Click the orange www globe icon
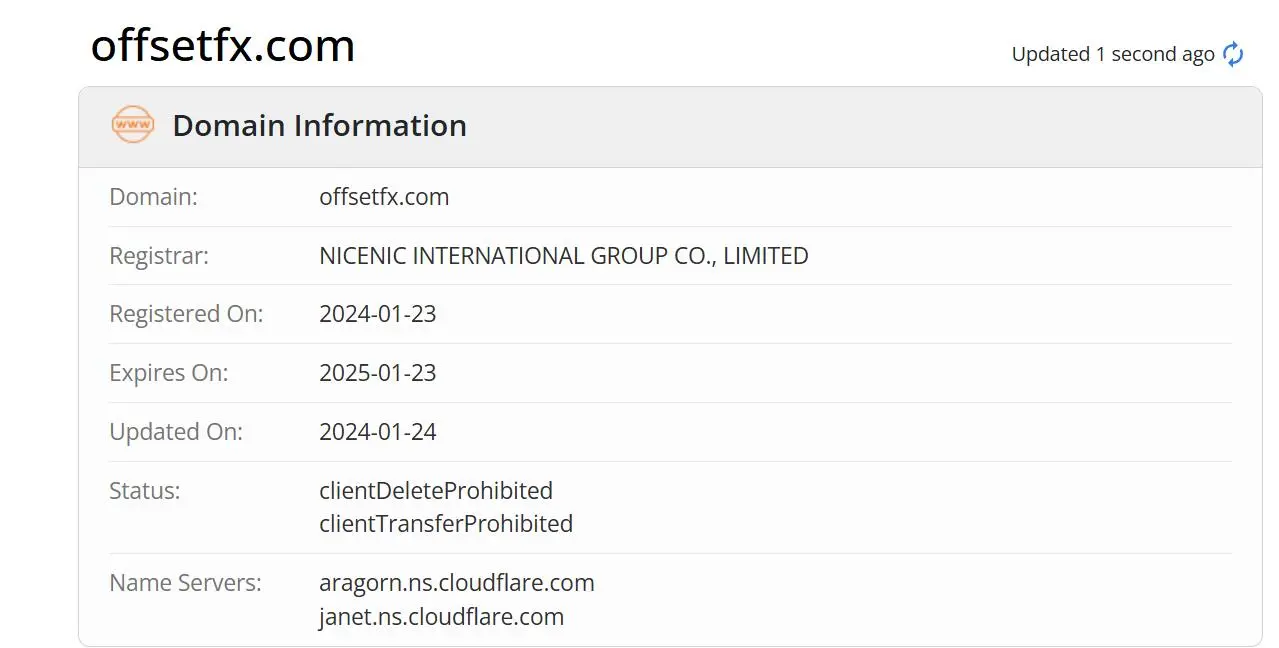Viewport: 1279px width, 648px height. (x=132, y=125)
